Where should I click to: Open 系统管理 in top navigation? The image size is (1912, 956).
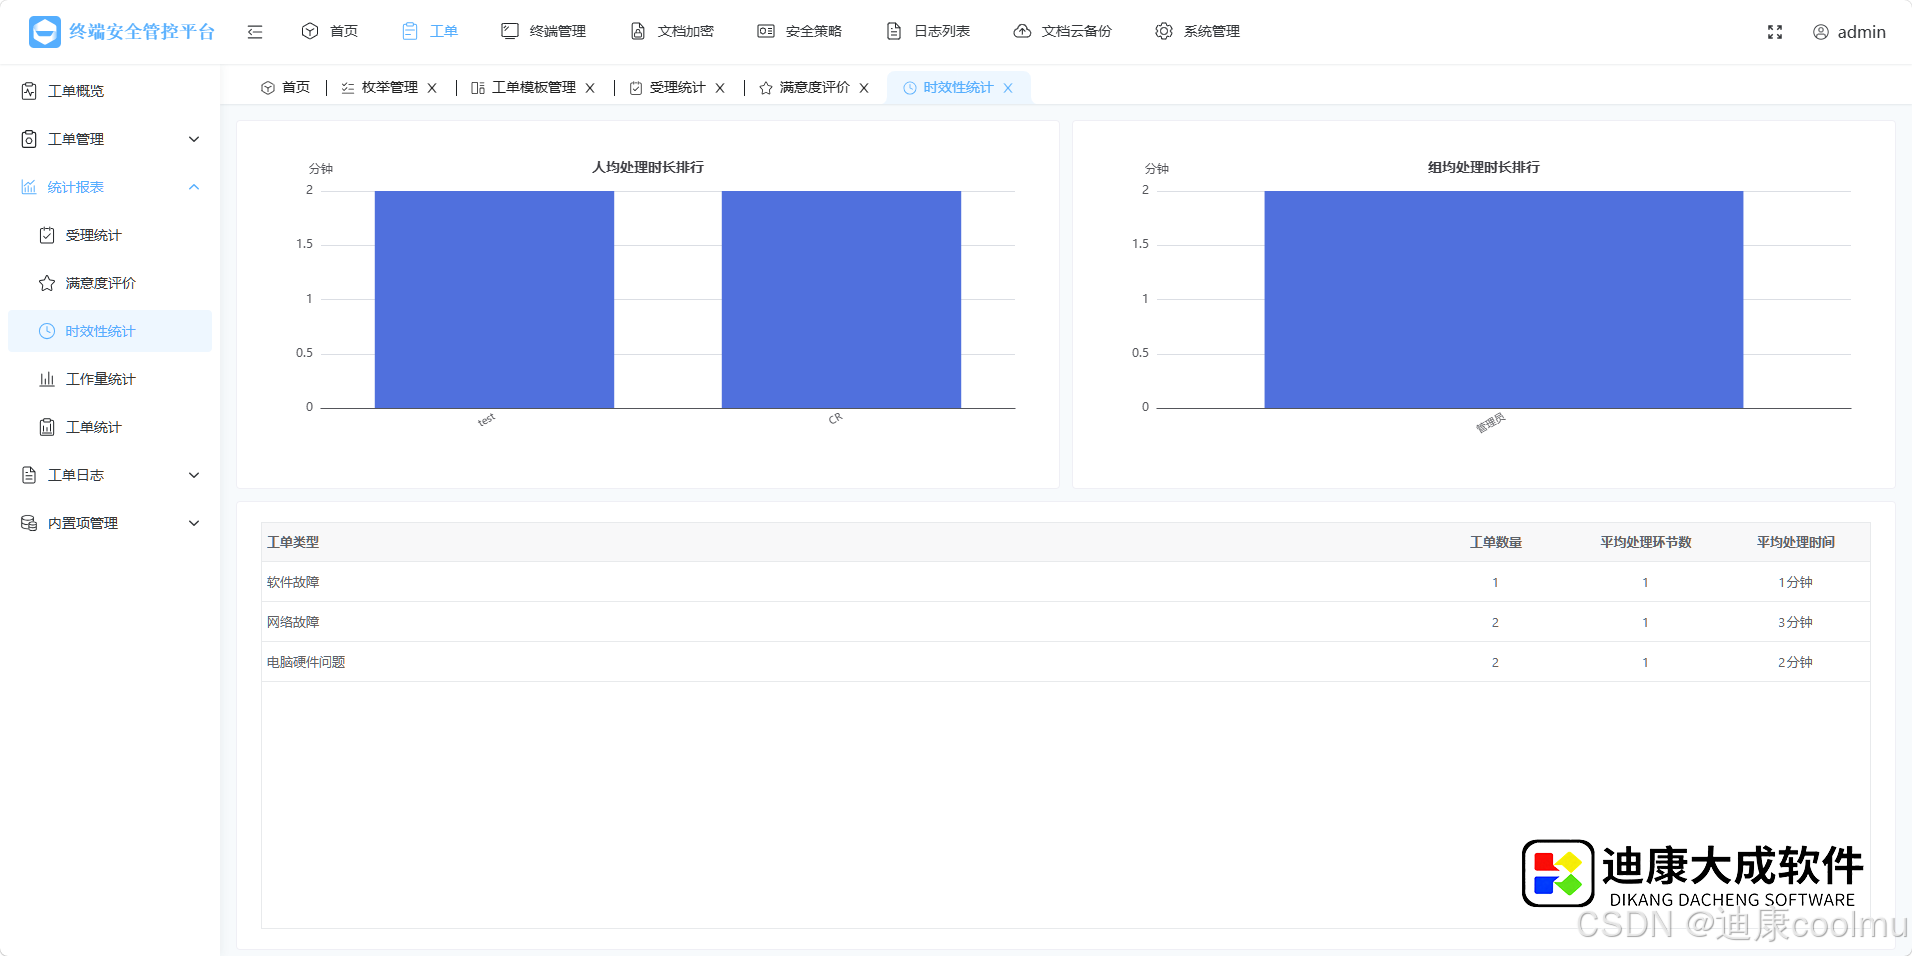[x=1198, y=31]
